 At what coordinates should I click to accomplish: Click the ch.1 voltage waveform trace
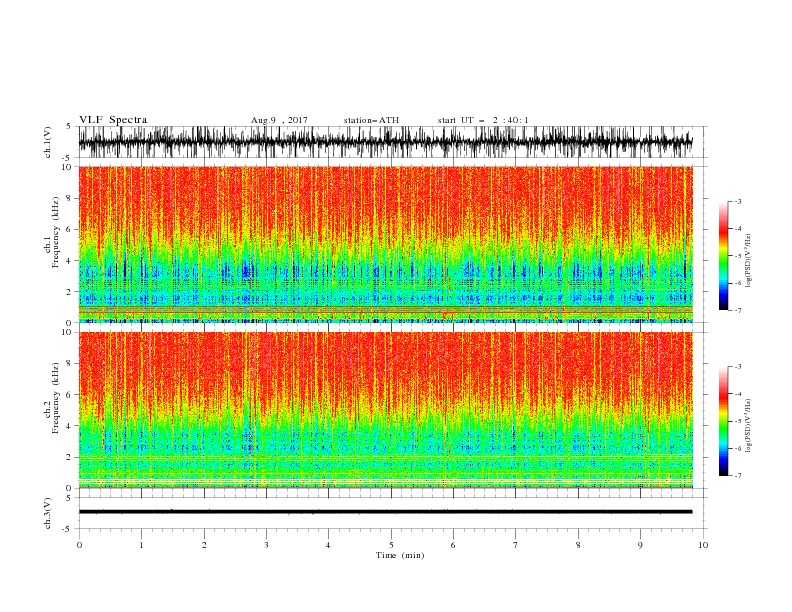click(x=385, y=142)
